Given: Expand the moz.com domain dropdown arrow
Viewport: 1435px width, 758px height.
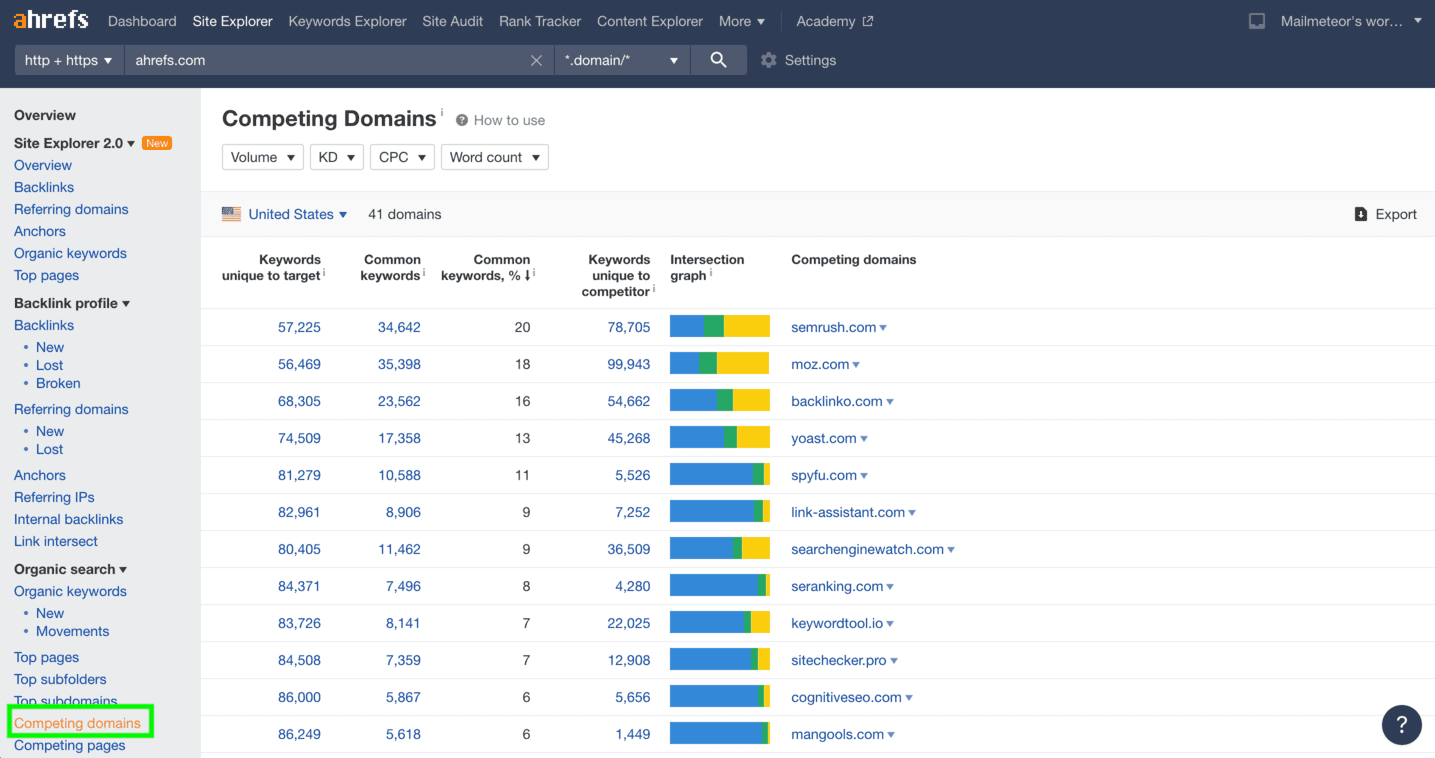Looking at the screenshot, I should (856, 365).
